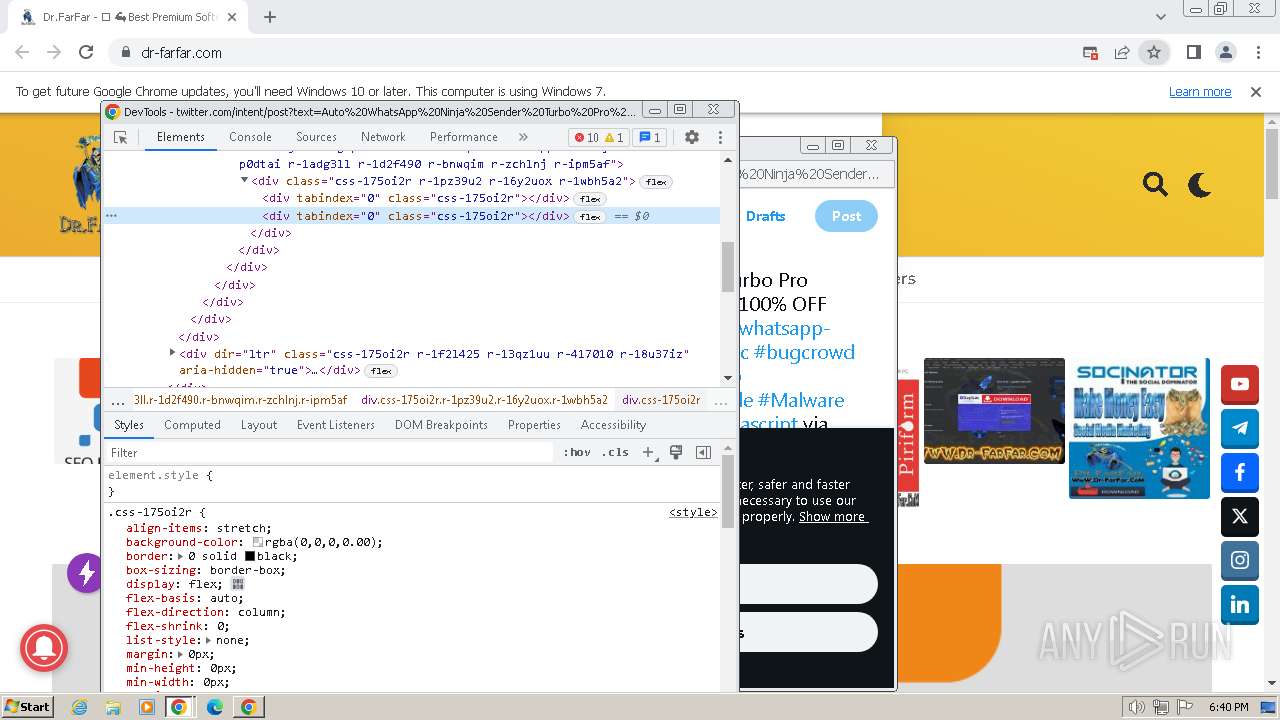The image size is (1280, 720).
Task: Open Microsoft Edge from the taskbar
Action: pos(214,707)
